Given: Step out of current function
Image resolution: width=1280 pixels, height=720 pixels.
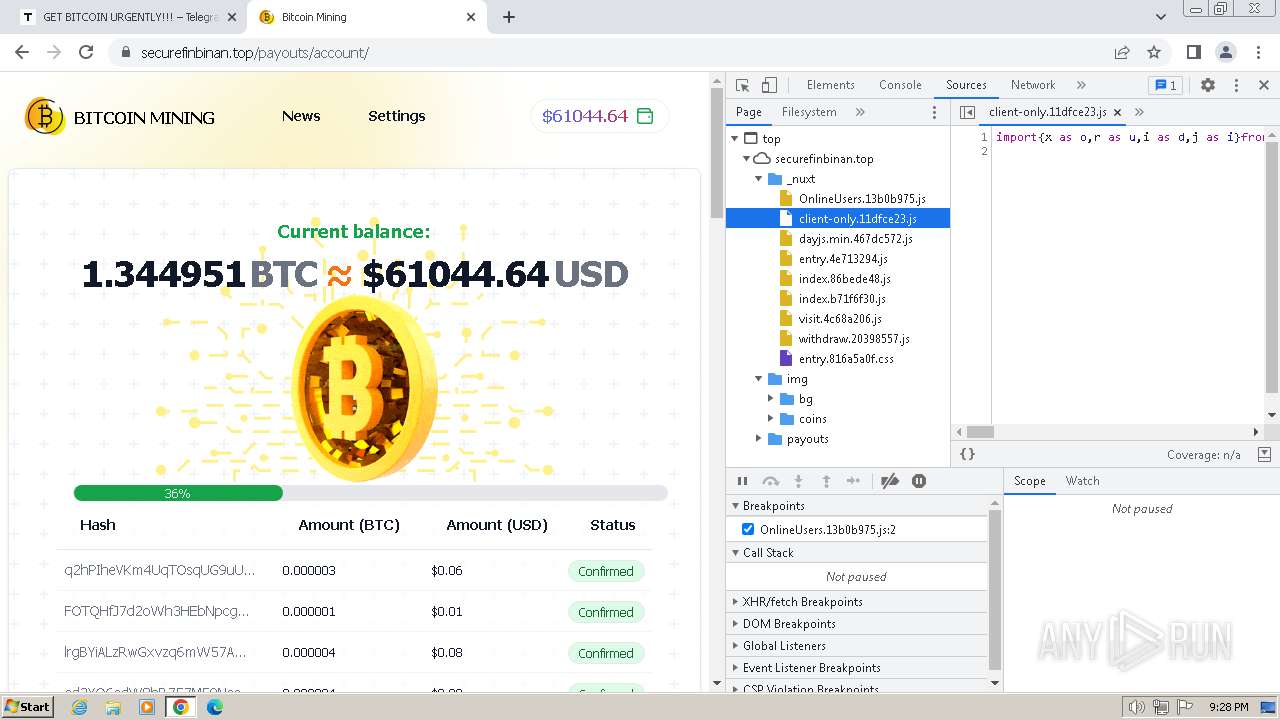Looking at the screenshot, I should coord(826,481).
